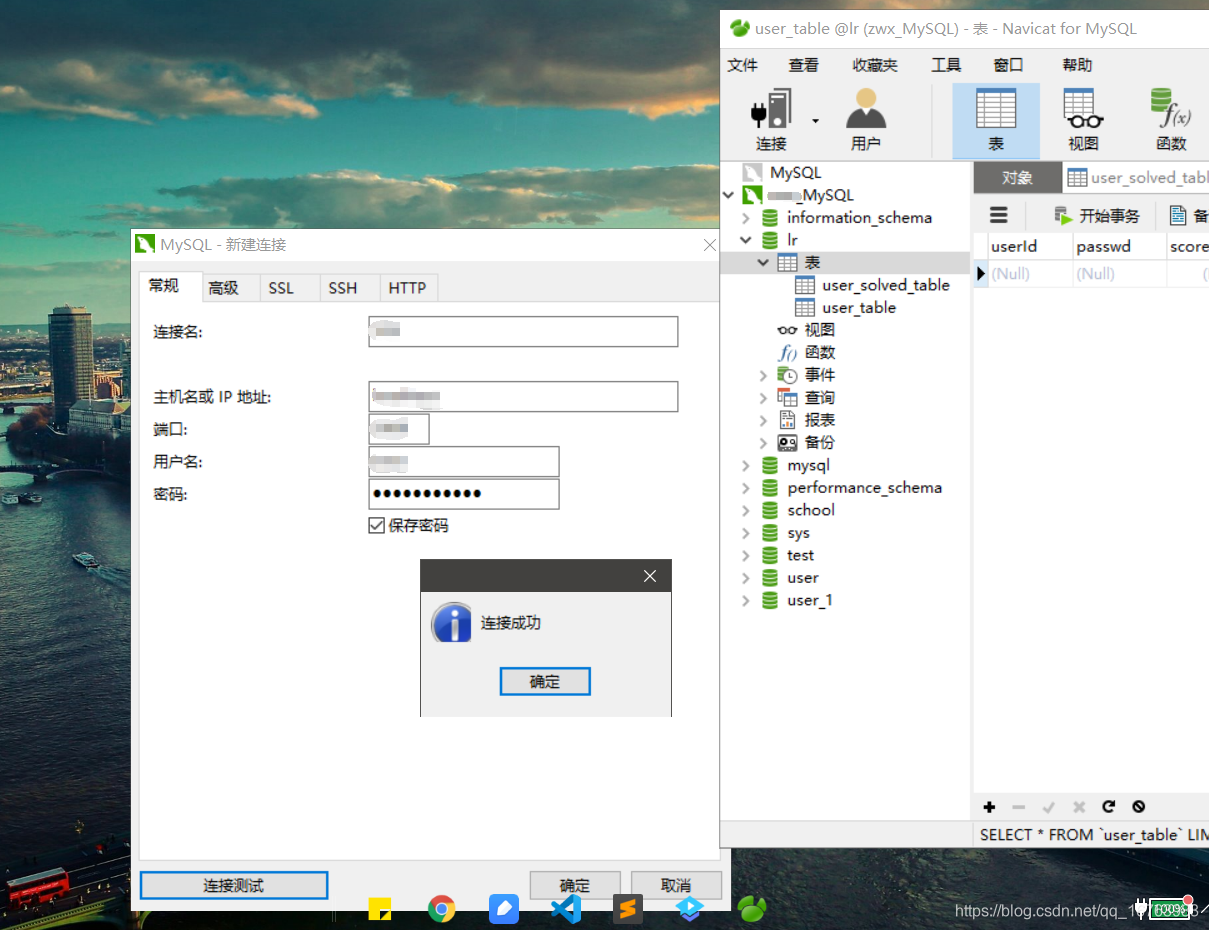
Task: Uncheck the 保存密码 checkbox
Action: (377, 525)
